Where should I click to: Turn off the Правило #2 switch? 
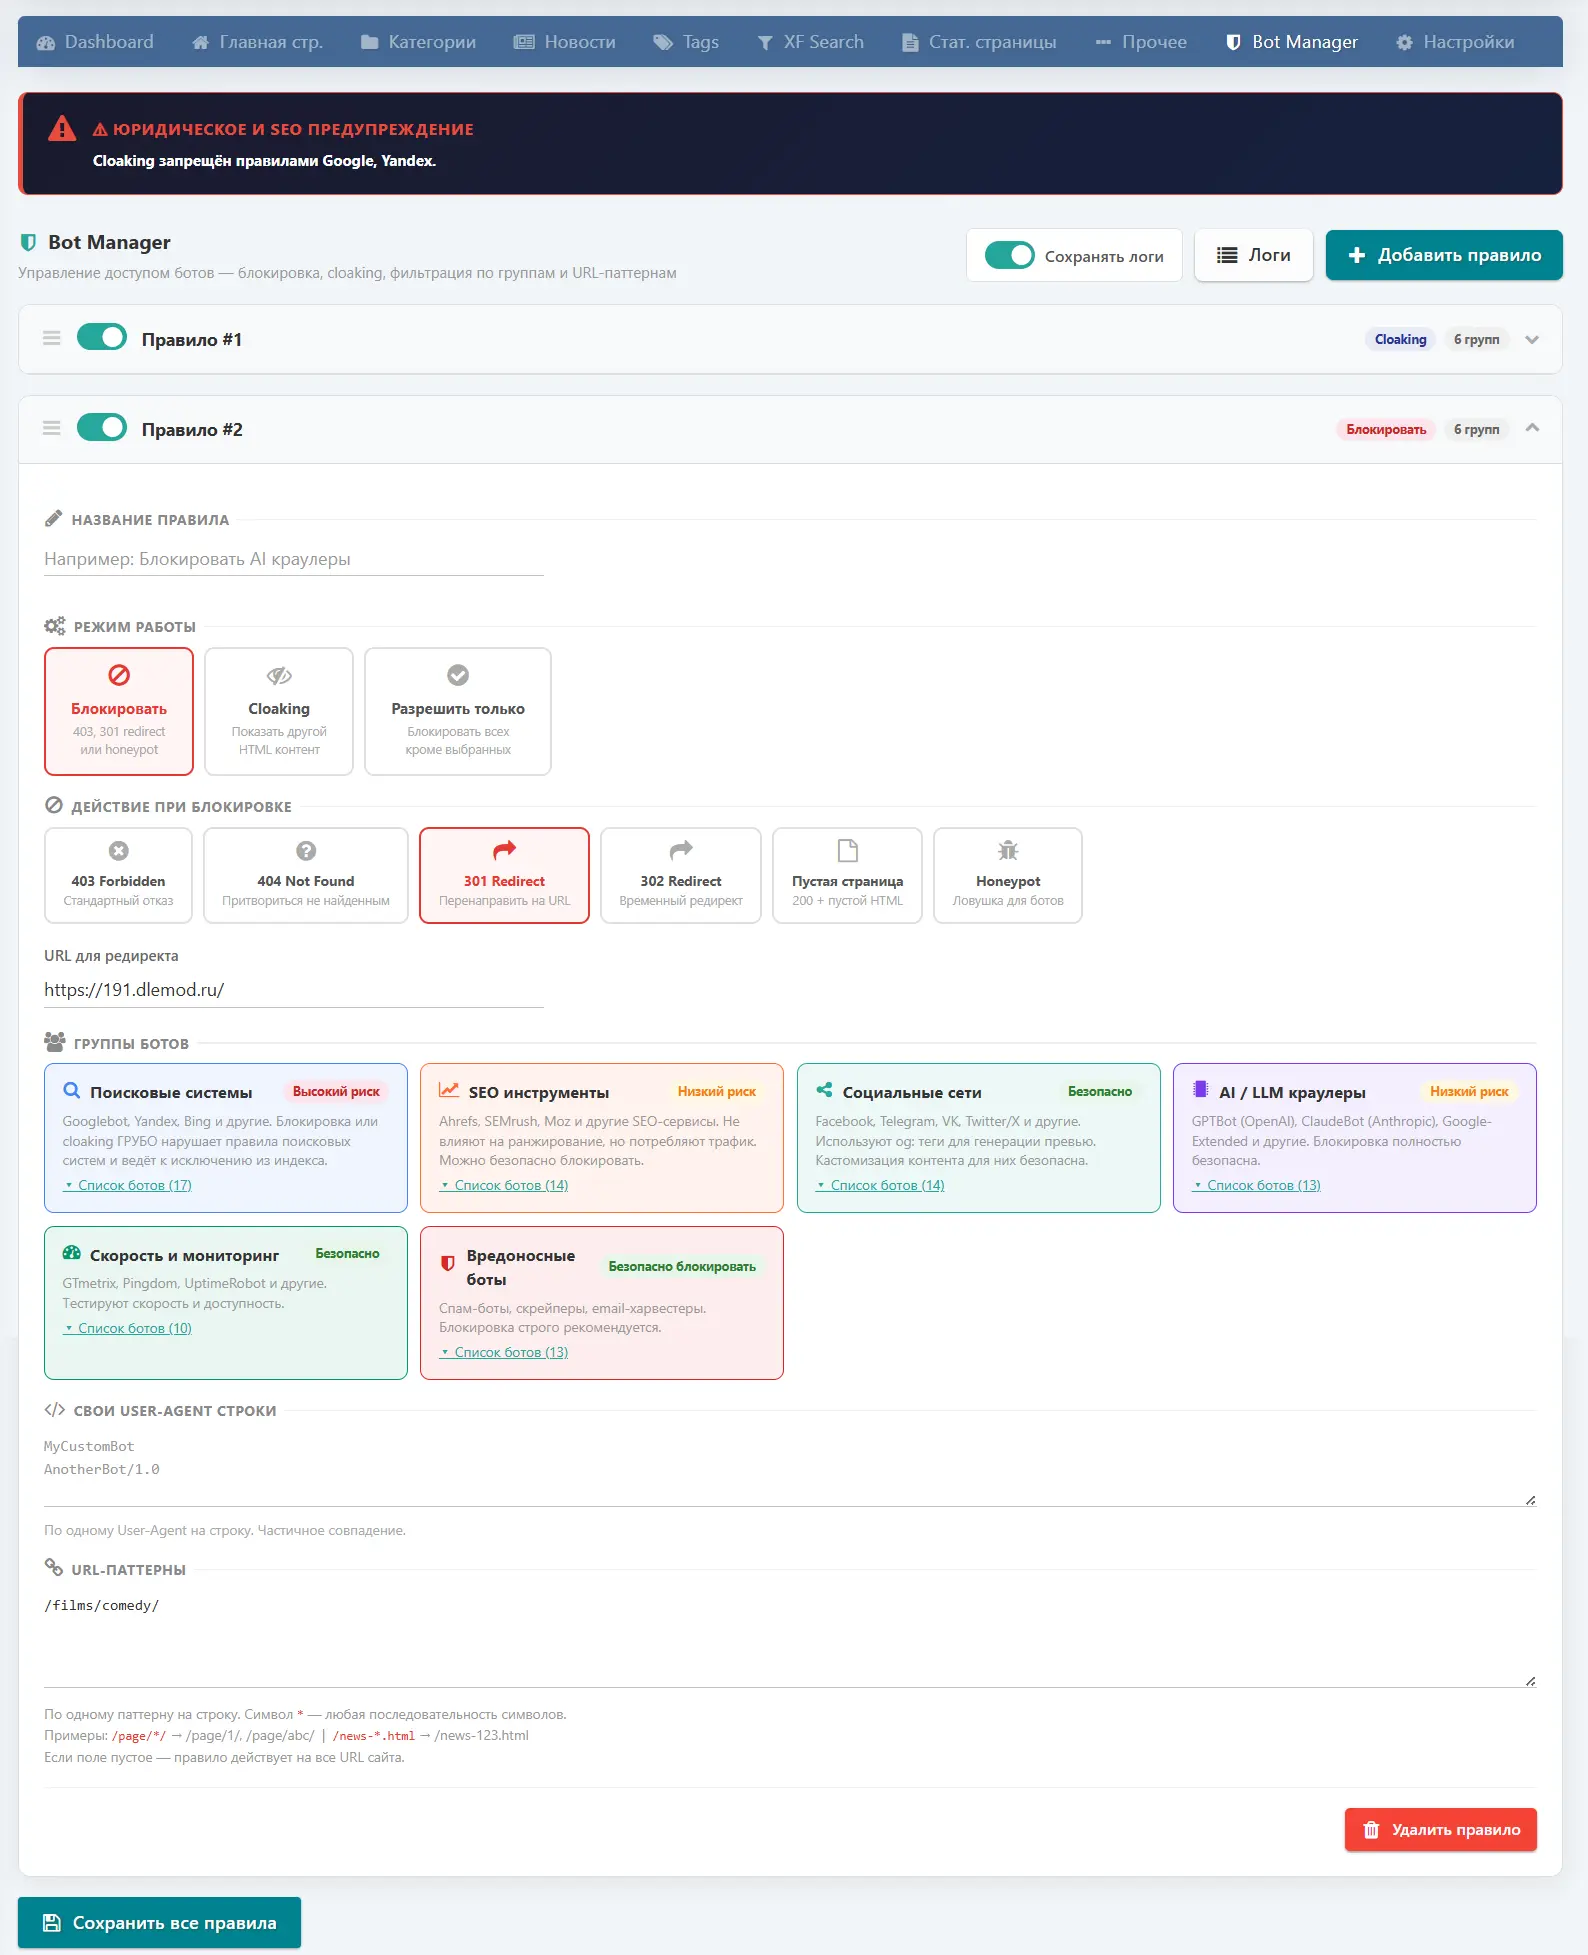click(102, 428)
